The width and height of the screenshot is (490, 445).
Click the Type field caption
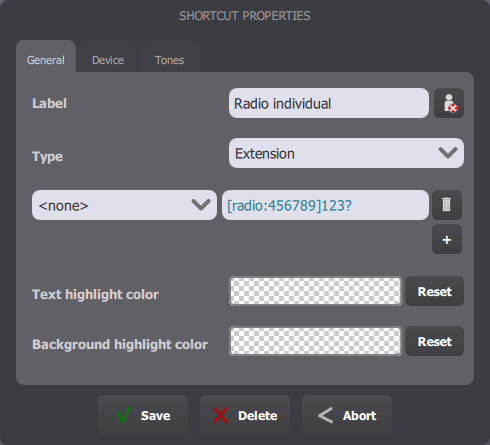[47, 156]
